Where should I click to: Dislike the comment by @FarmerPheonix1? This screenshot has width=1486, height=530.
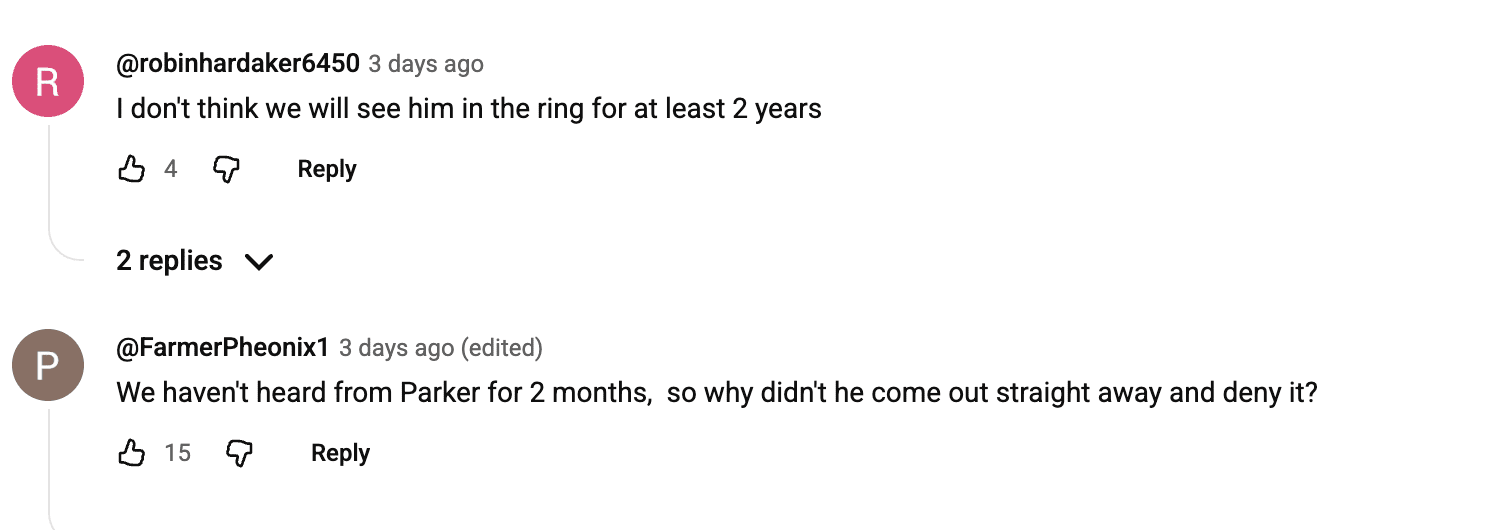pyautogui.click(x=240, y=454)
